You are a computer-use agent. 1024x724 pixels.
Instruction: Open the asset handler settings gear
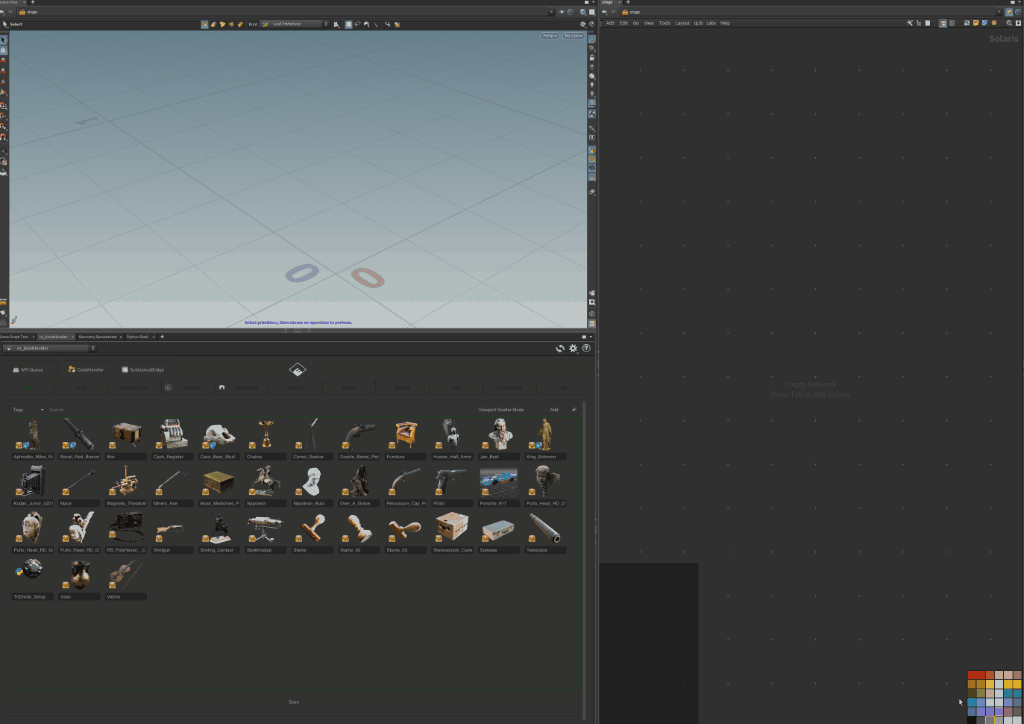pos(573,348)
